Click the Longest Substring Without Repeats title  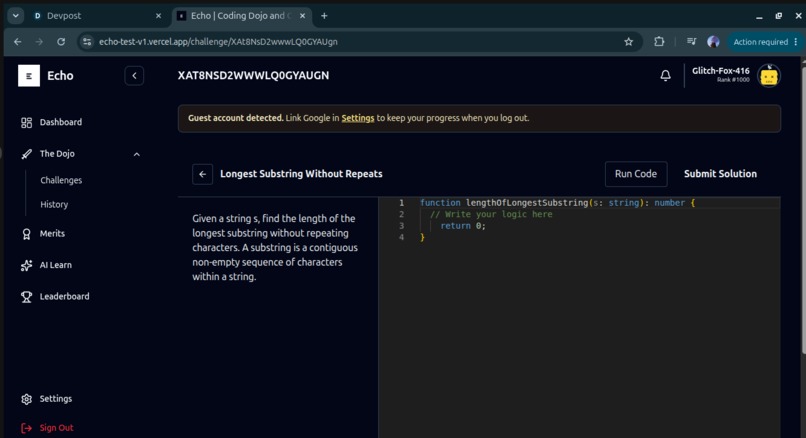click(x=301, y=174)
